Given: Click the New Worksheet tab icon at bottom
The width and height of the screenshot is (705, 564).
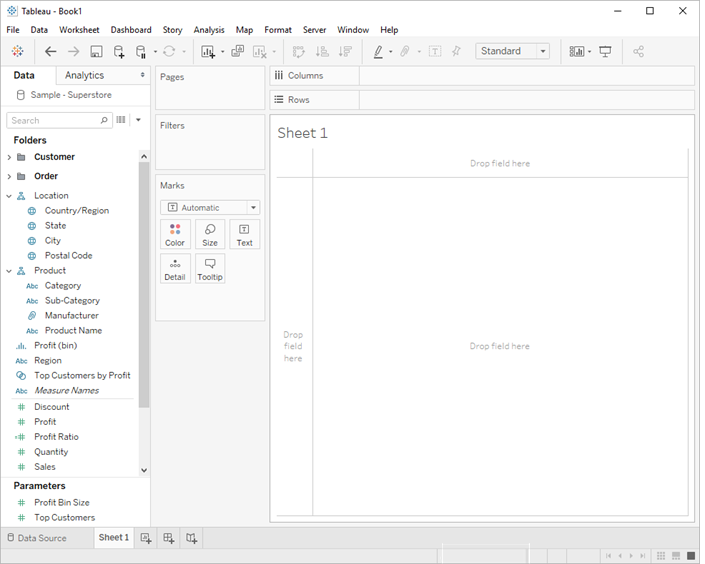Looking at the screenshot, I should pos(146,538).
